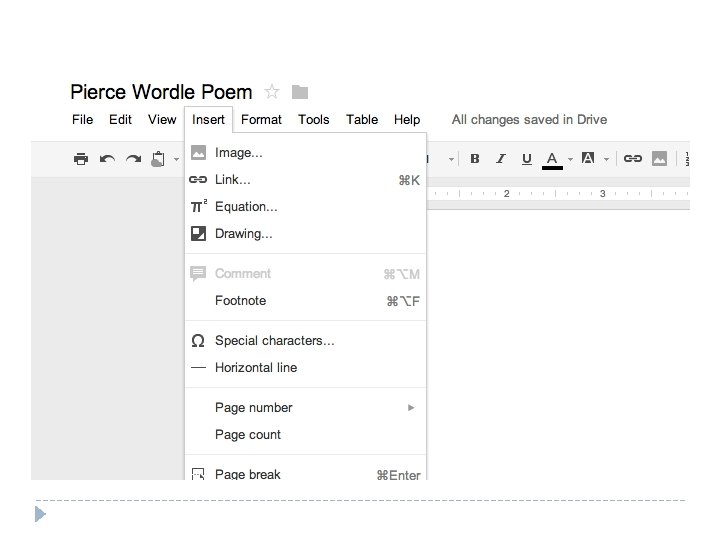Select Drawing... in the Insert menu
This screenshot has width=720, height=540.
tap(305, 234)
